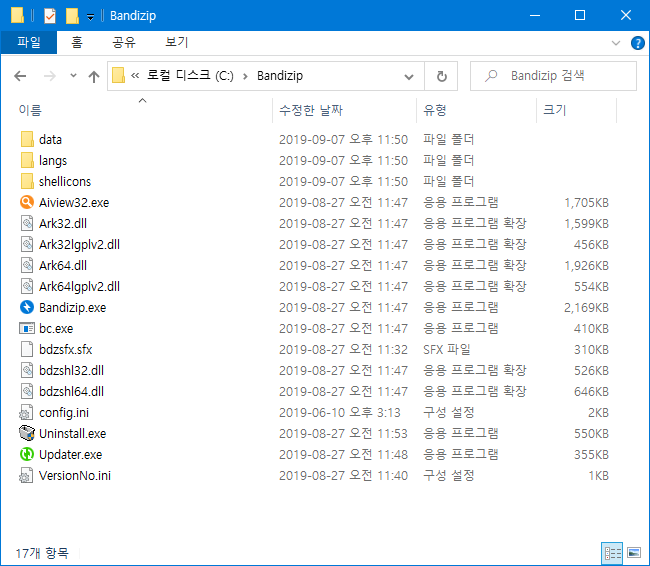Select the VersionNo.ini file name

[75, 476]
